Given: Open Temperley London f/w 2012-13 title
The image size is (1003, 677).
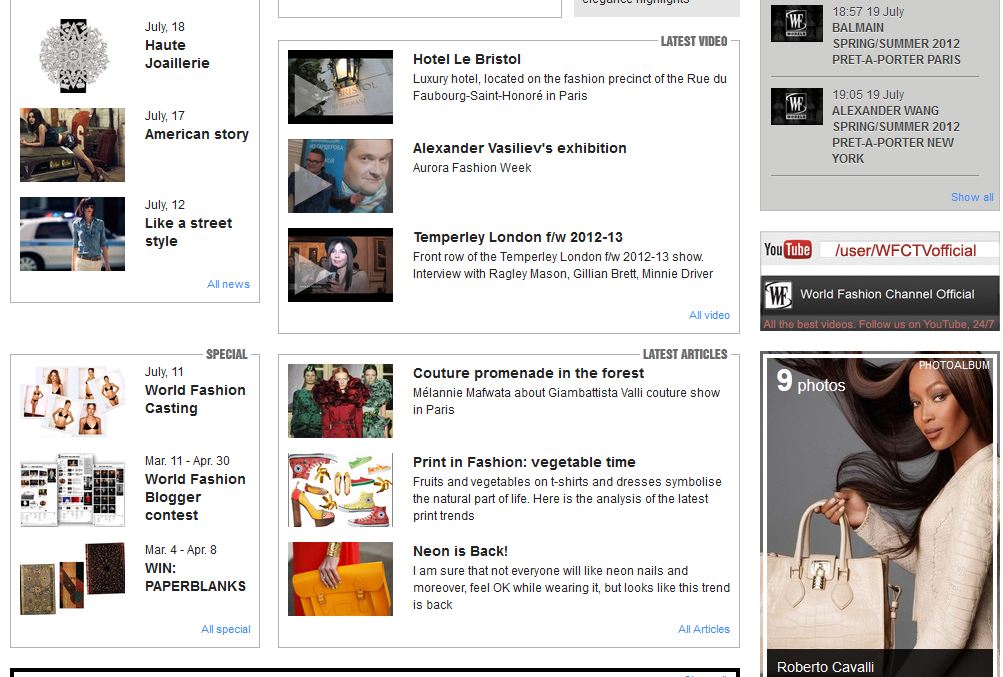Looking at the screenshot, I should (x=517, y=237).
